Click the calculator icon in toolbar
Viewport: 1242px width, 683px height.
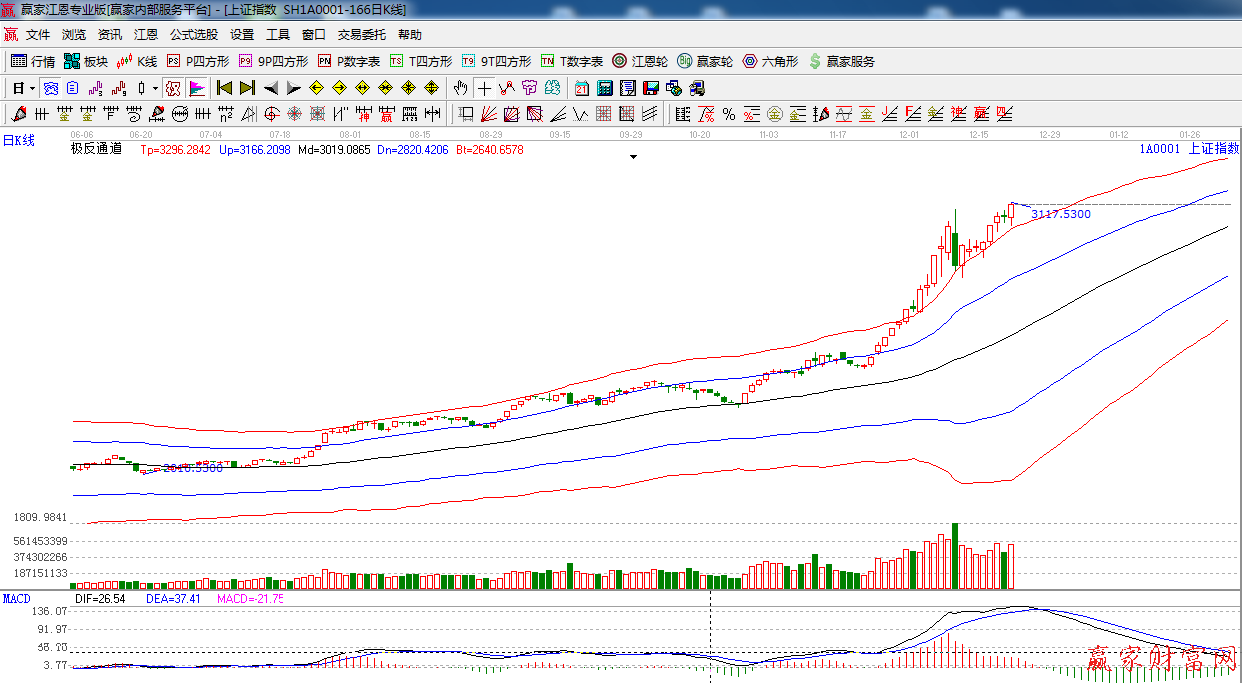click(604, 88)
